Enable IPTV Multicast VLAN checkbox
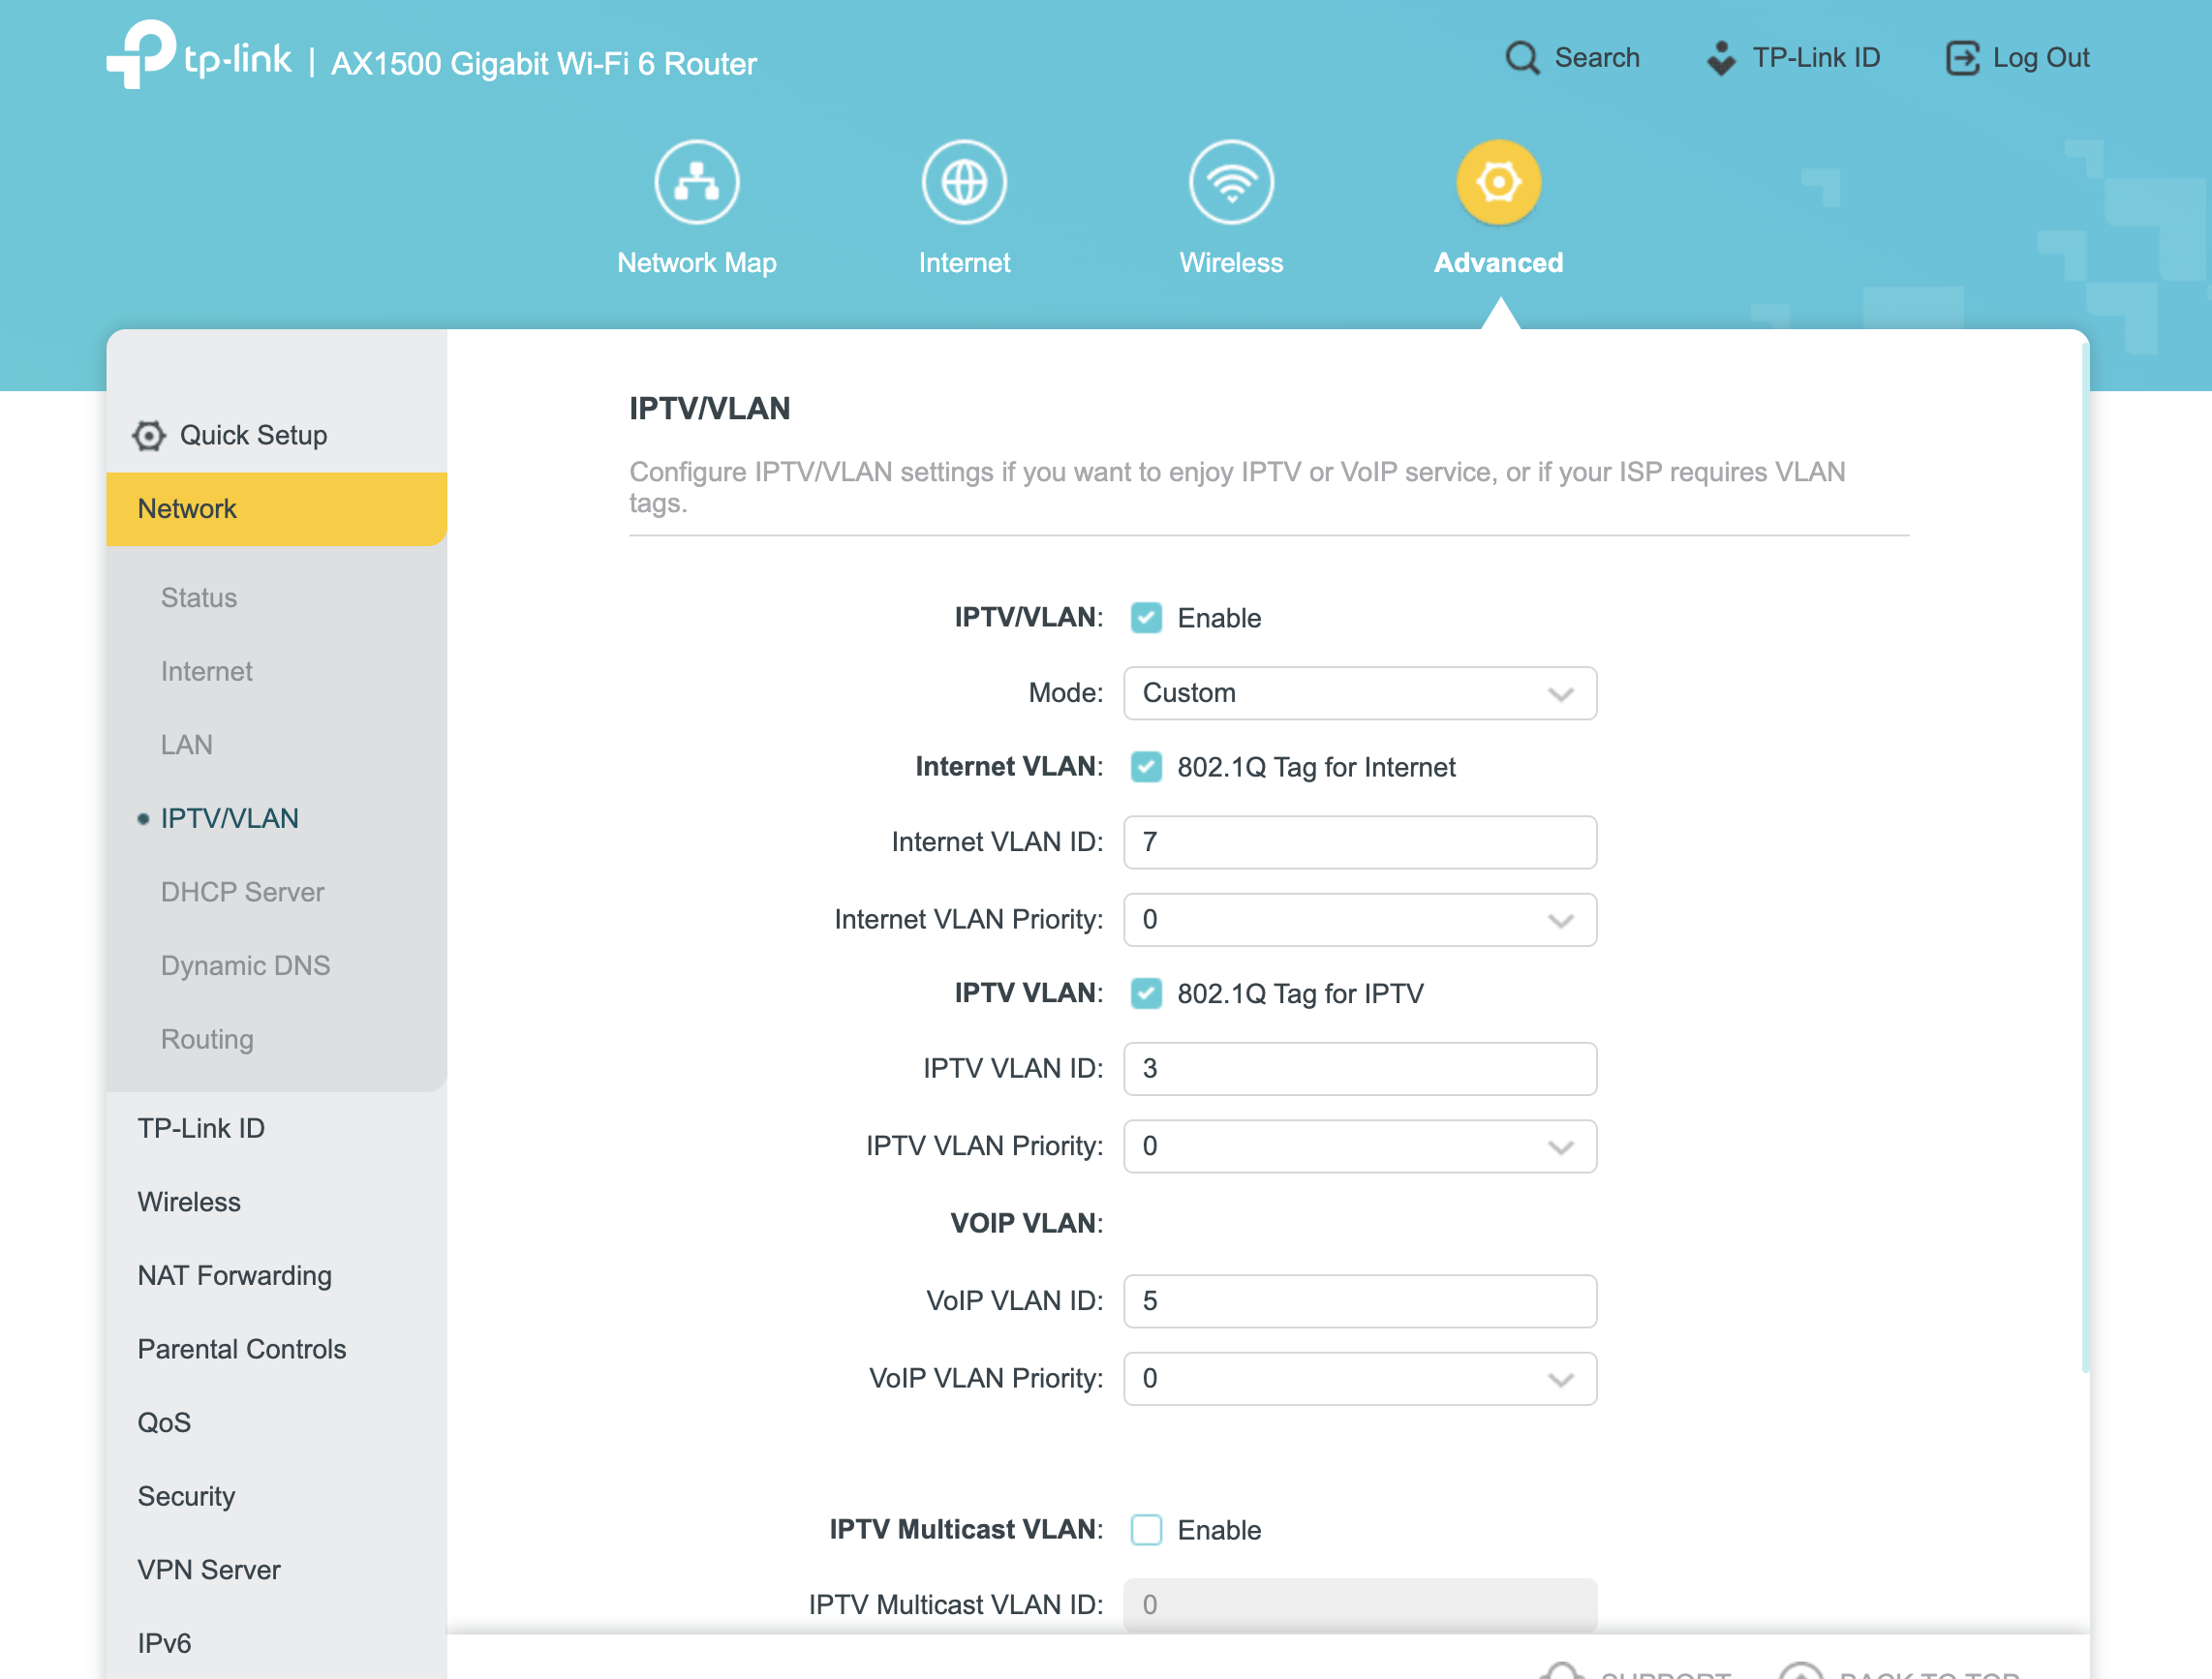This screenshot has height=1679, width=2212. pyautogui.click(x=1146, y=1529)
